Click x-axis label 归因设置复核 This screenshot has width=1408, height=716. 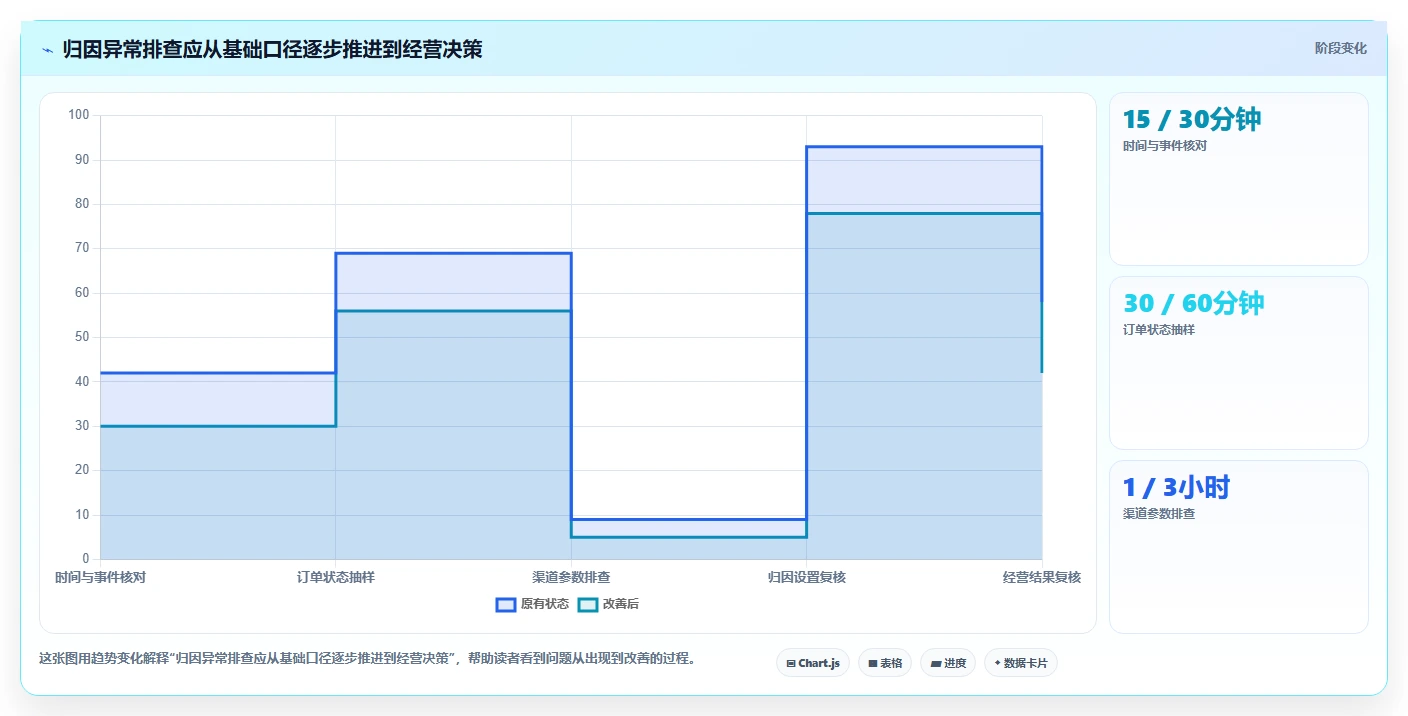pos(807,577)
